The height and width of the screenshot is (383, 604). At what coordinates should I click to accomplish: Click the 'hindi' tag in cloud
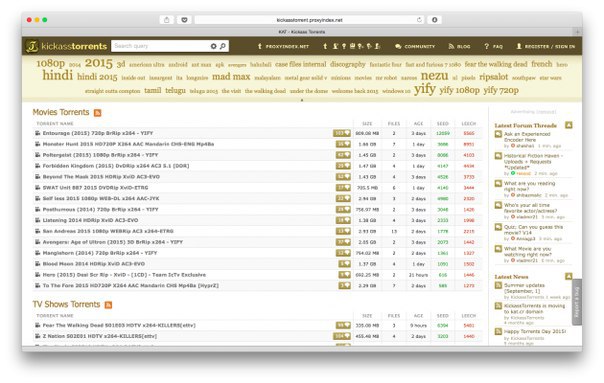pyautogui.click(x=57, y=76)
